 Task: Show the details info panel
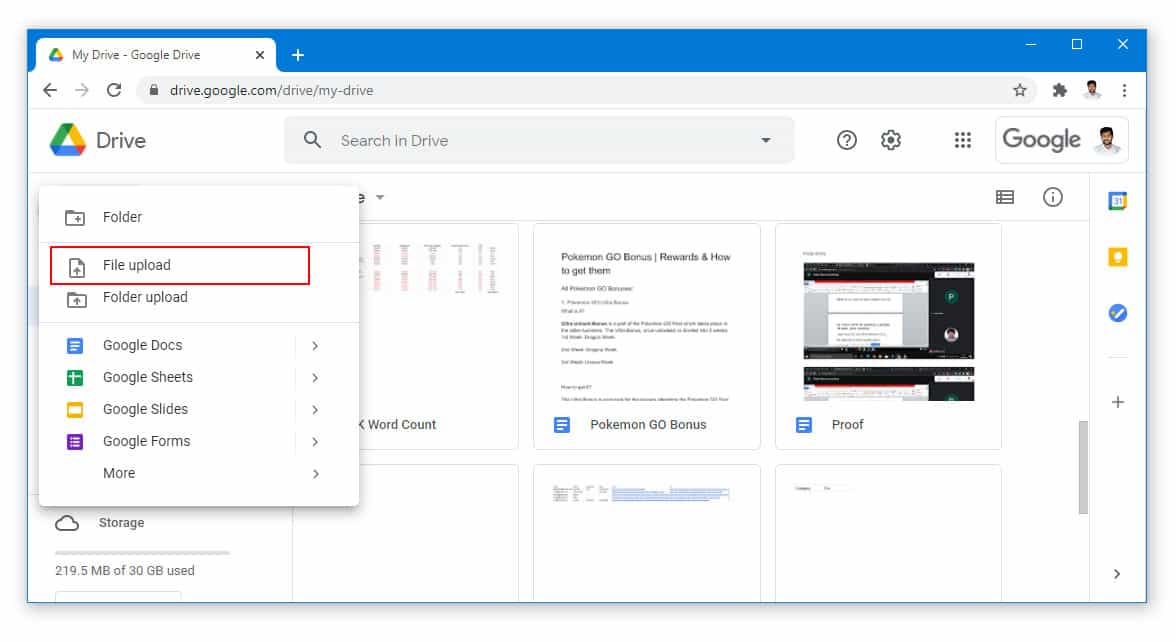click(1052, 197)
